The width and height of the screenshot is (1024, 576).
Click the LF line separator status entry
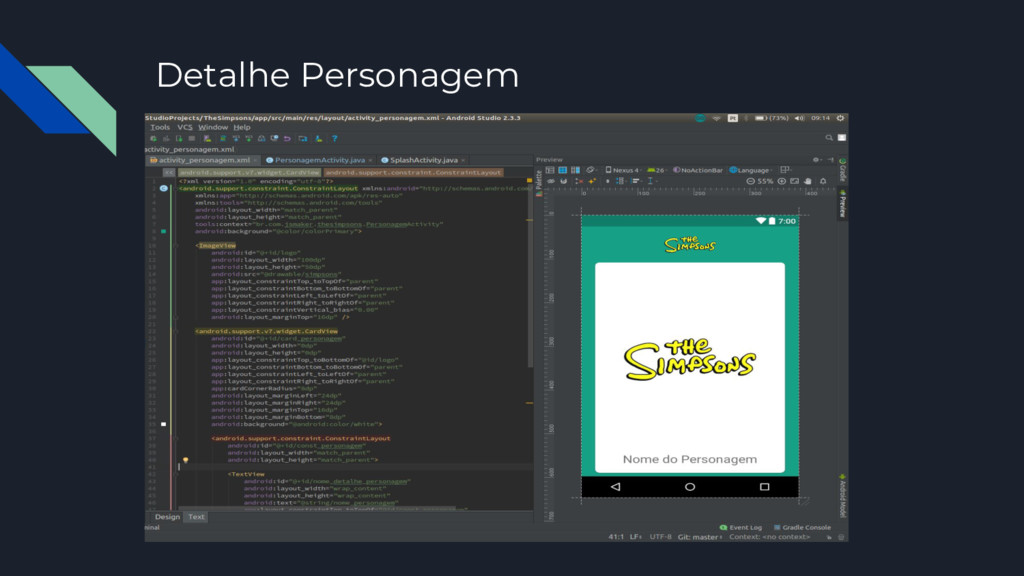point(635,537)
